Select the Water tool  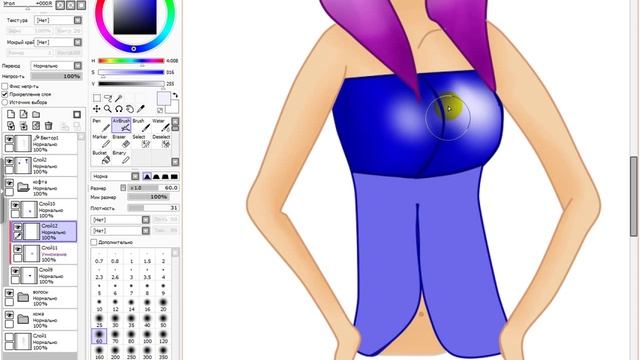161,125
